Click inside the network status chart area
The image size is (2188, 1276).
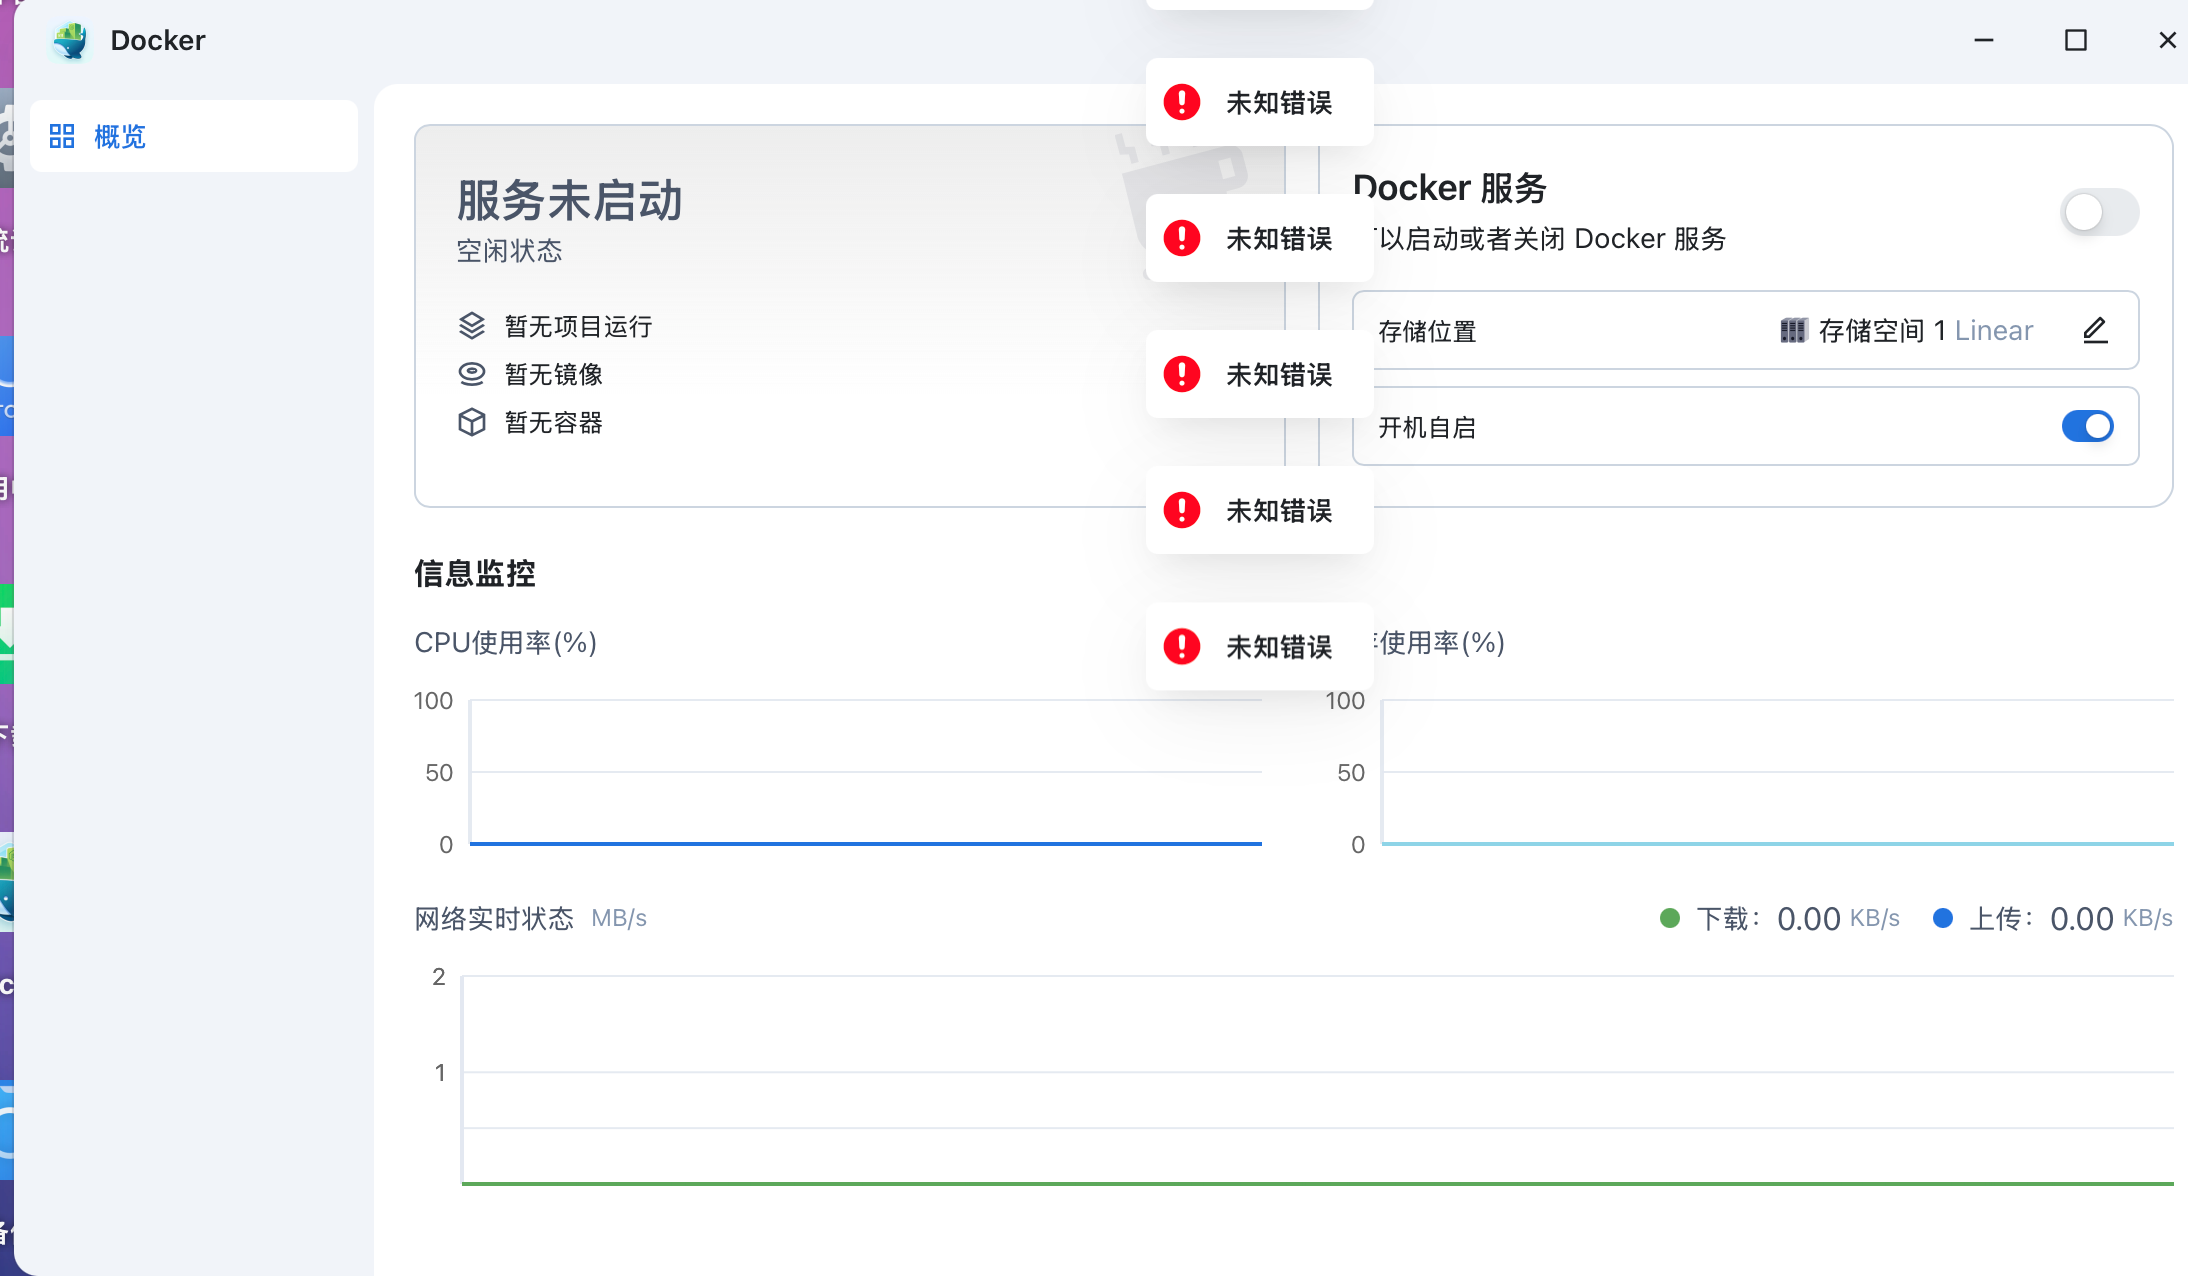pyautogui.click(x=1318, y=1080)
